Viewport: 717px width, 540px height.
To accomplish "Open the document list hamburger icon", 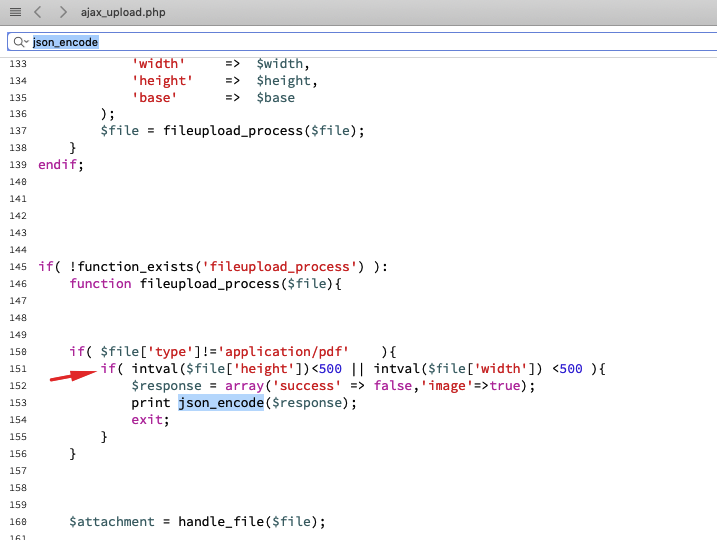I will (x=15, y=12).
